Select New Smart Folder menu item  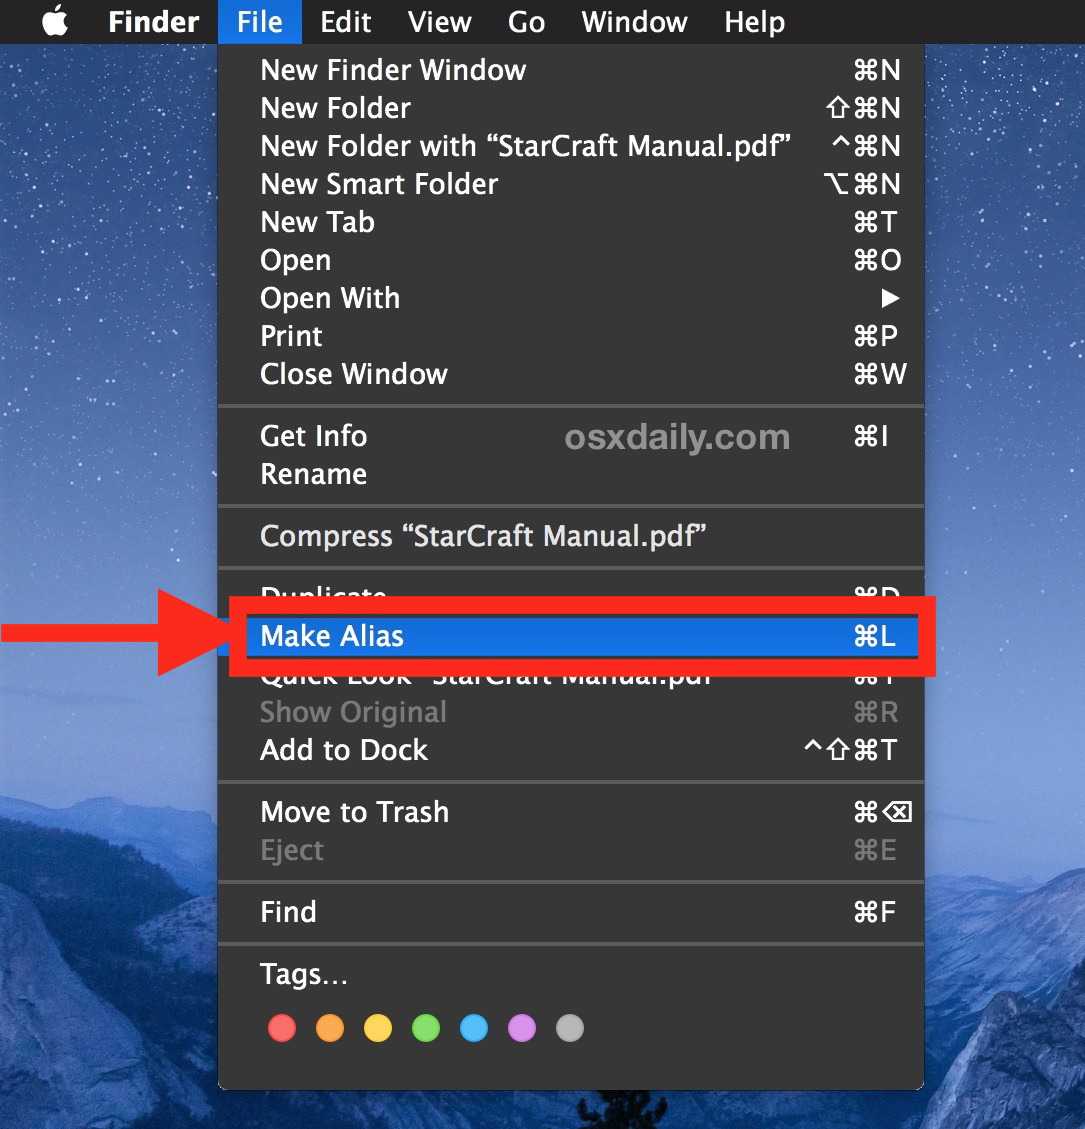click(x=571, y=184)
